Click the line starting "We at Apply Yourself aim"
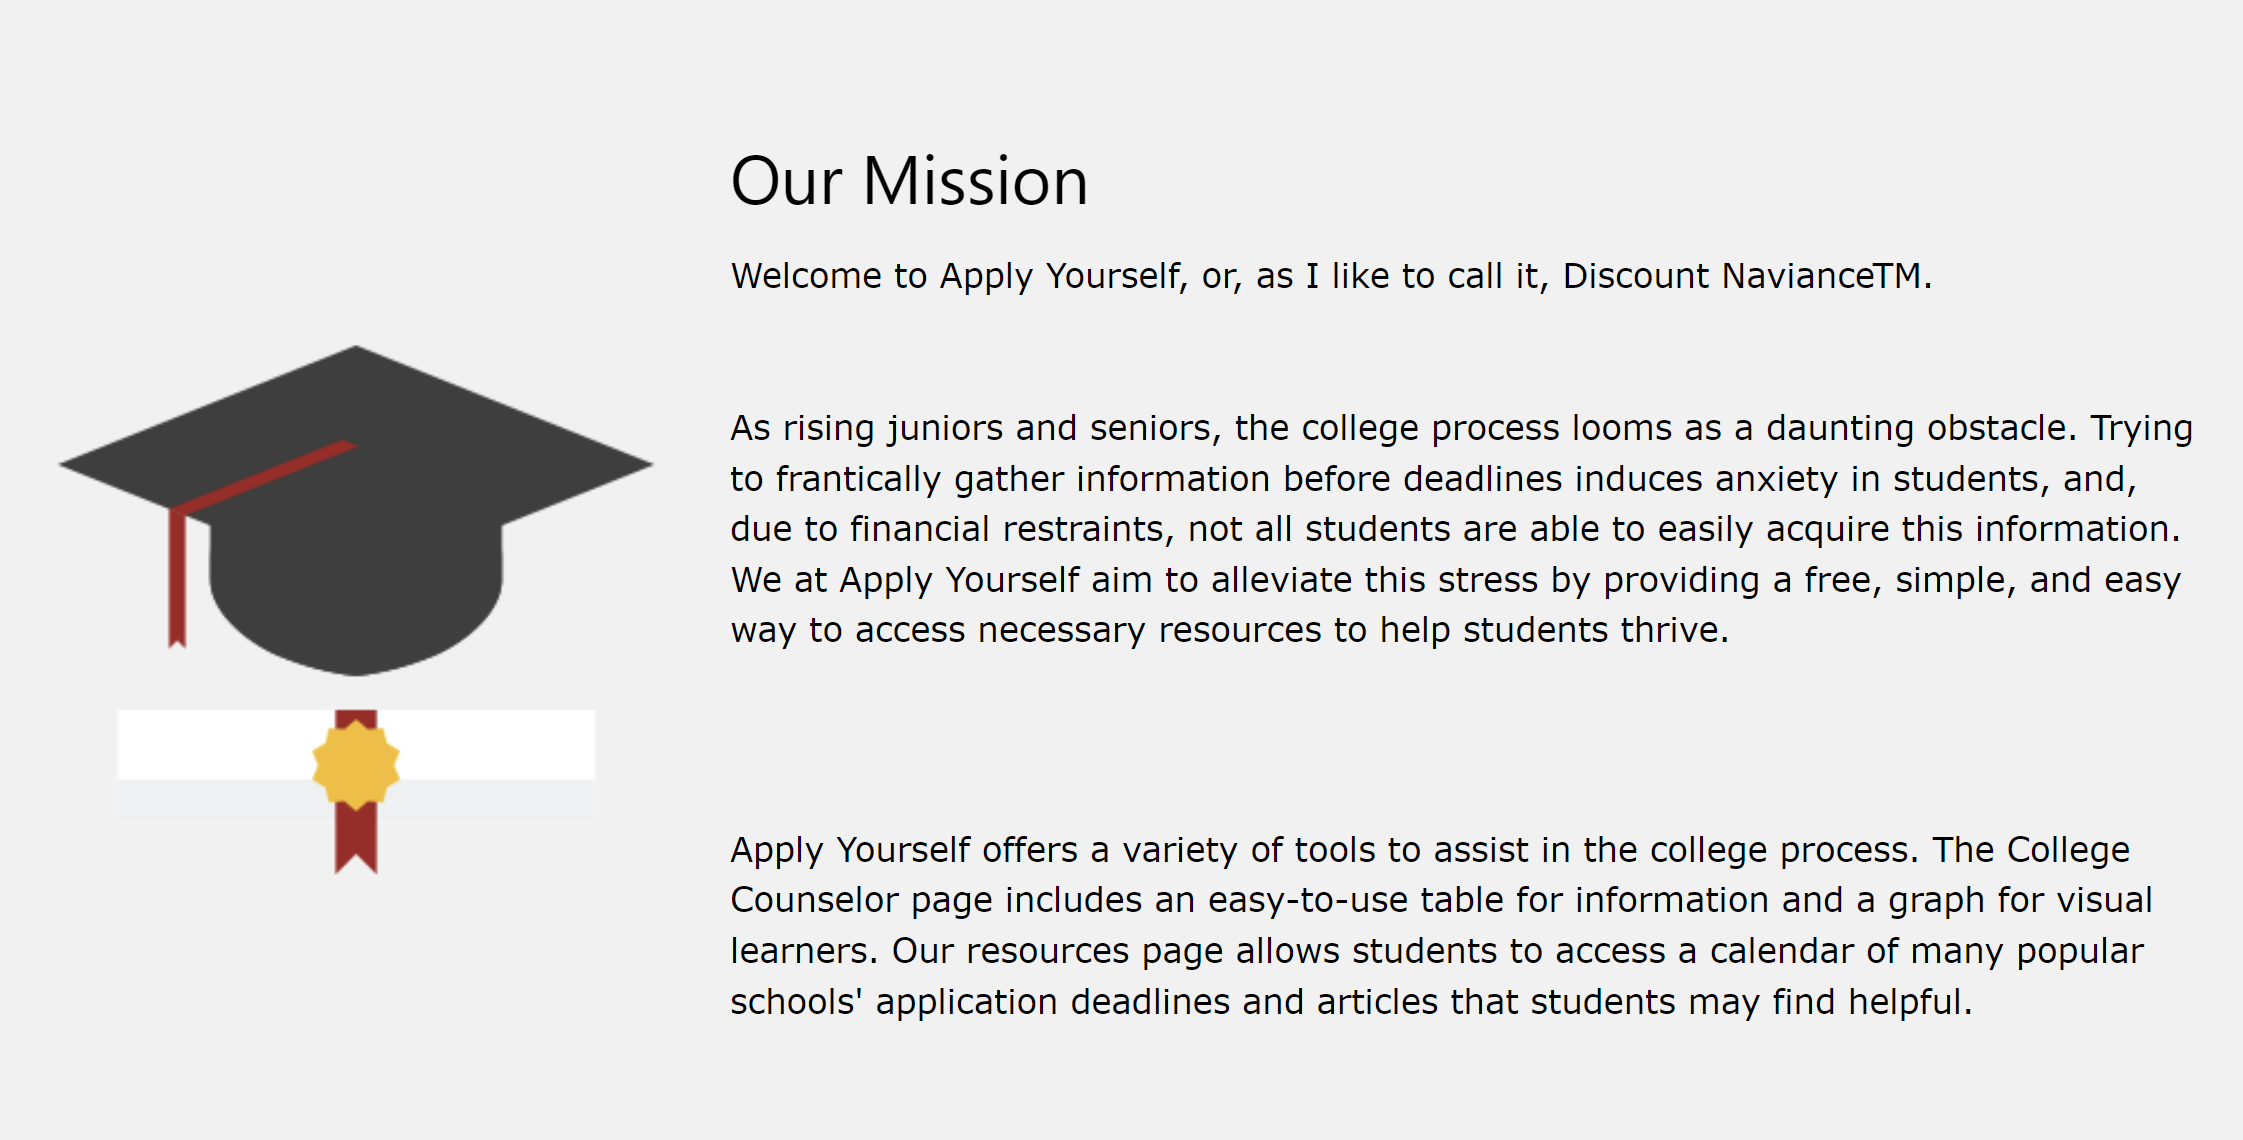 pos(1455,580)
